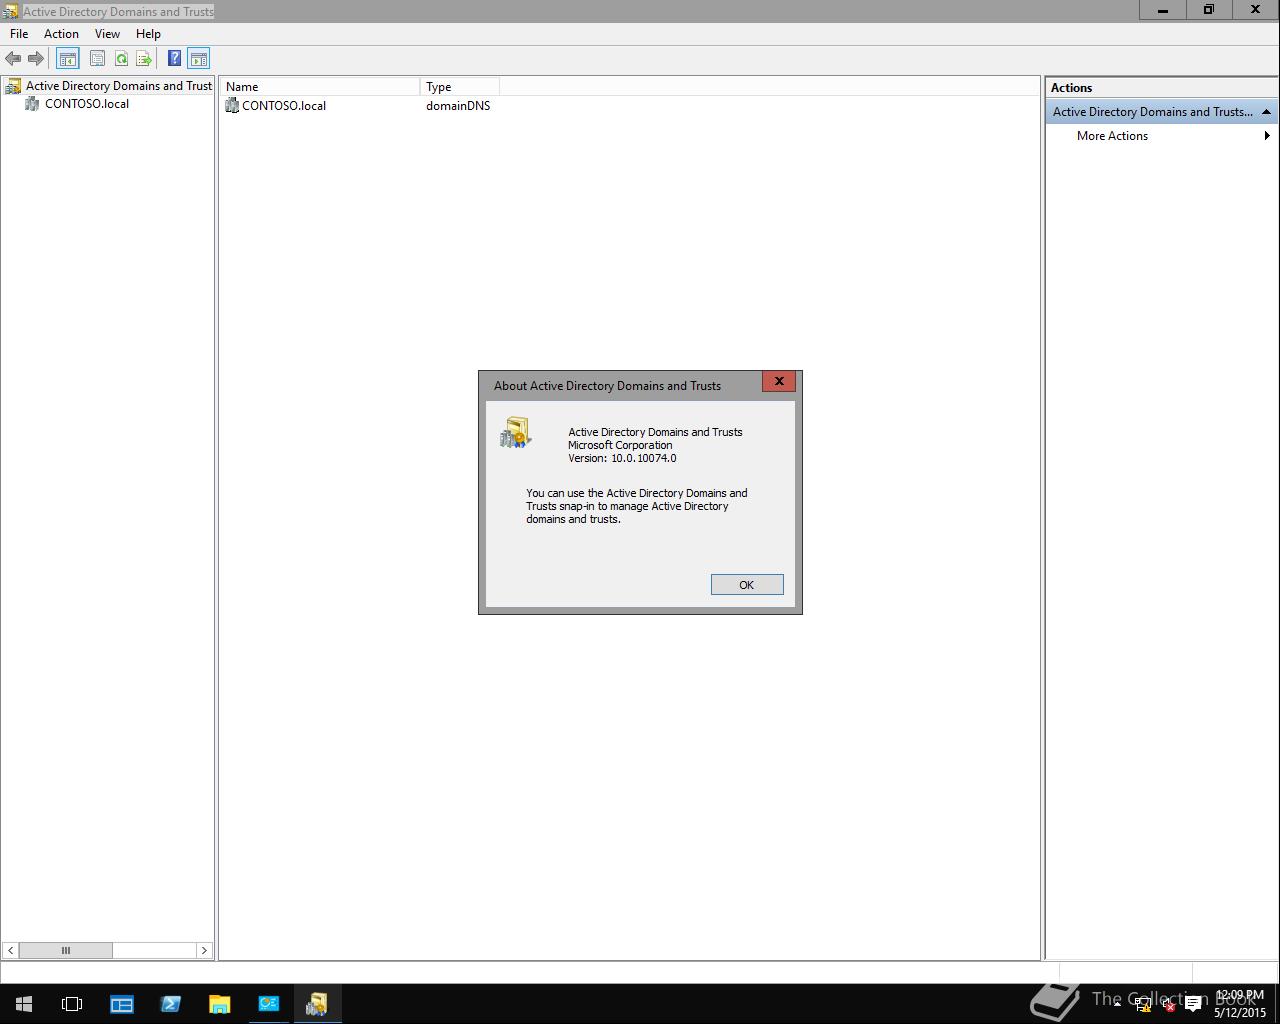
Task: Click the Back arrow in the toolbar
Action: click(x=13, y=59)
